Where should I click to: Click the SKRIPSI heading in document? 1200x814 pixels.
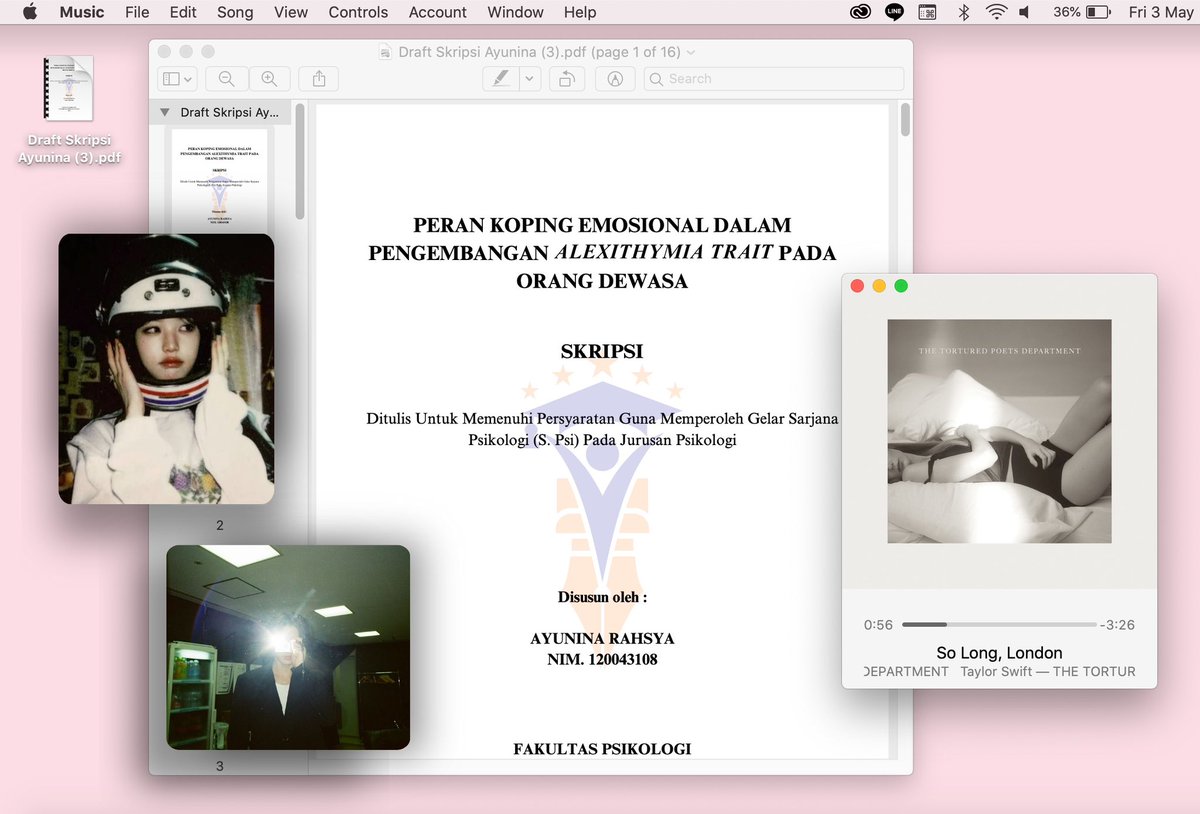(x=602, y=351)
